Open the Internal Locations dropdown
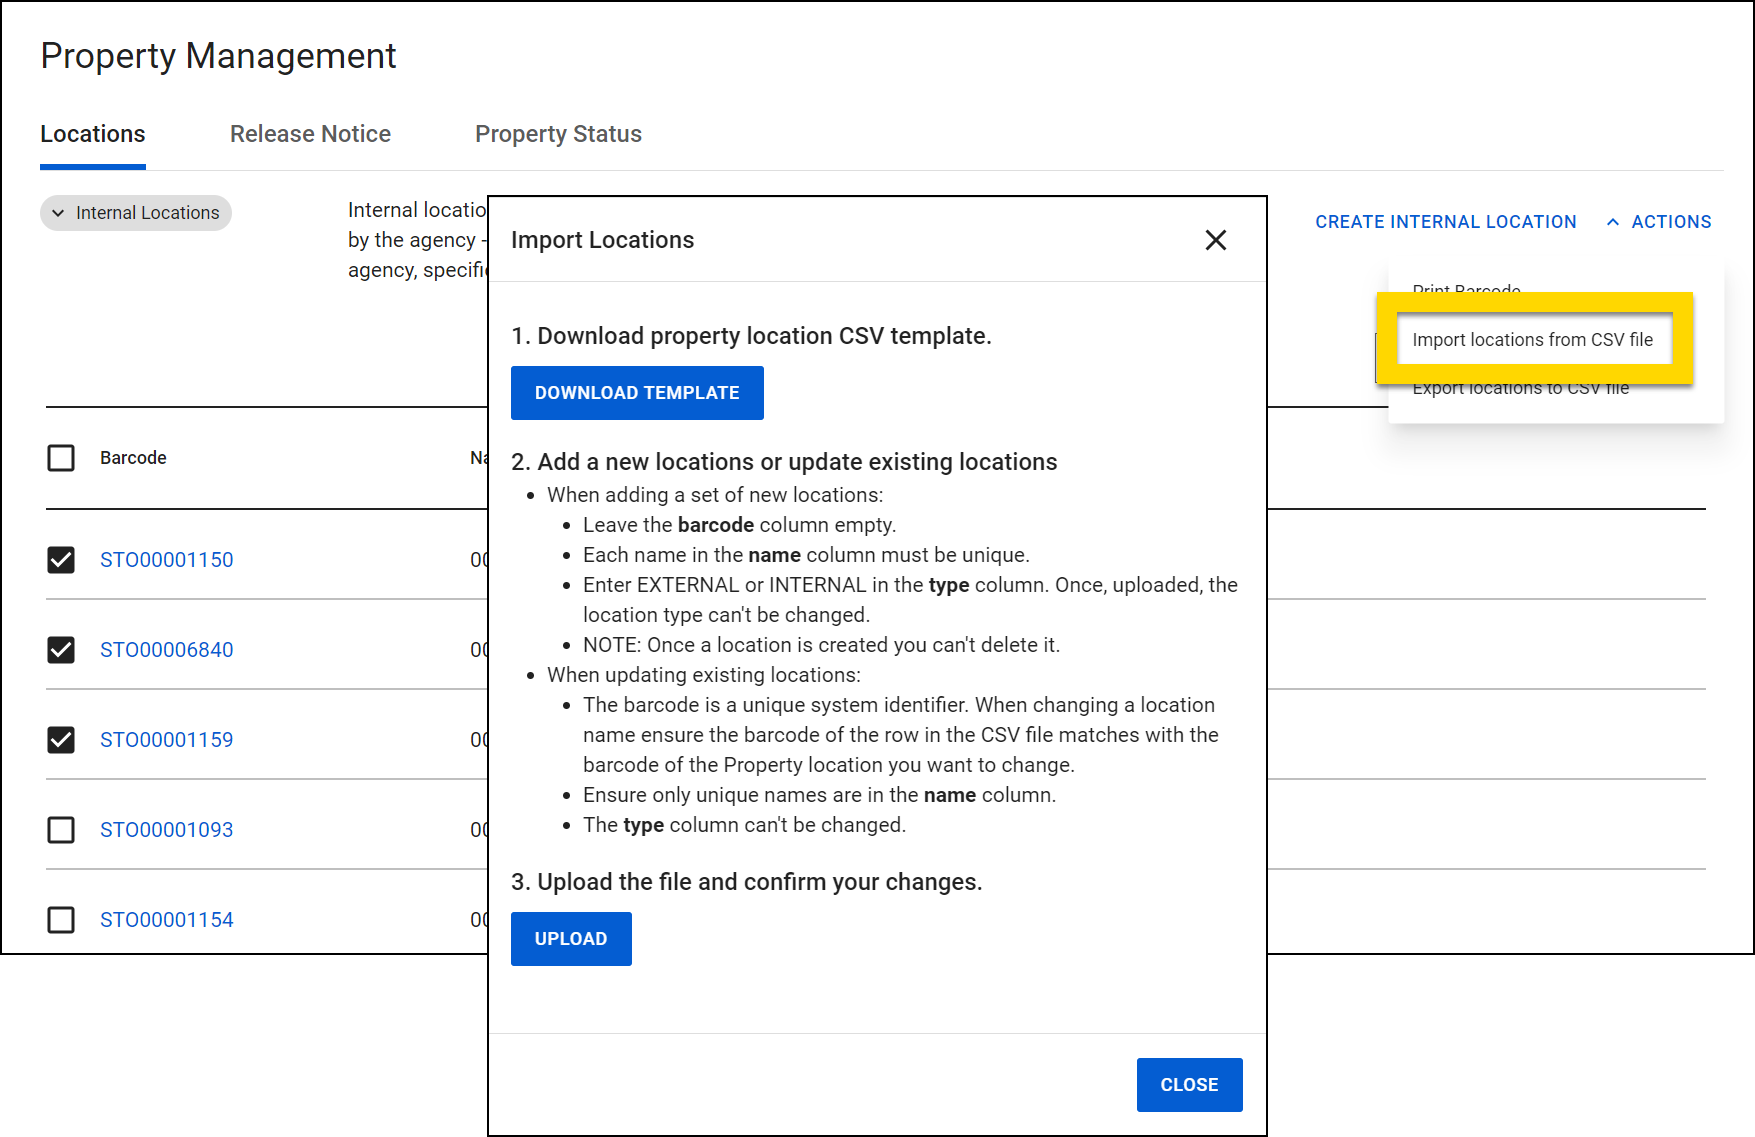The height and width of the screenshot is (1137, 1755). click(135, 212)
